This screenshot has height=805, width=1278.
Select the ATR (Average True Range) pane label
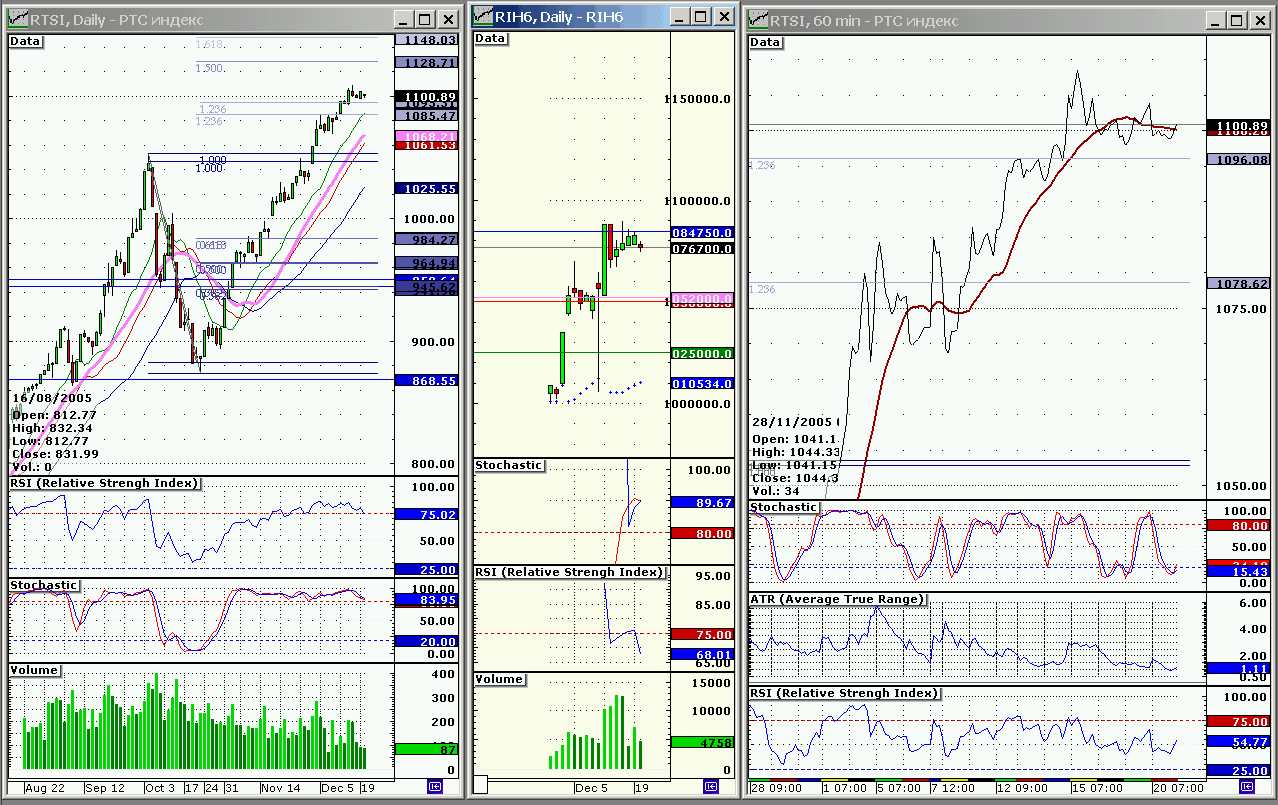pos(838,599)
